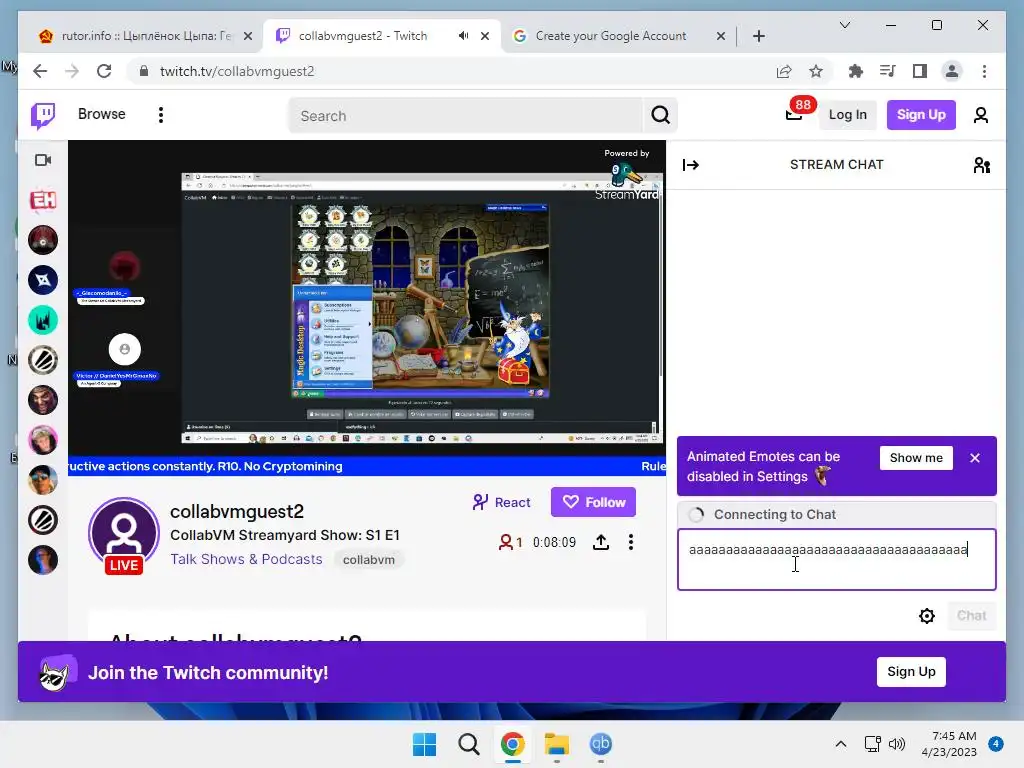Click the Browse link
This screenshot has height=768, width=1024.
coord(101,114)
